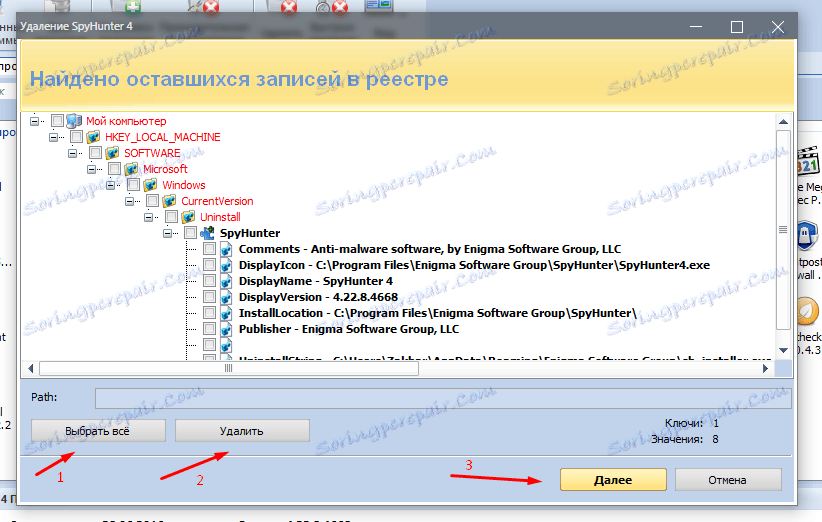Check the Uninstall key checkbox
The width and height of the screenshot is (822, 522).
pyautogui.click(x=171, y=217)
